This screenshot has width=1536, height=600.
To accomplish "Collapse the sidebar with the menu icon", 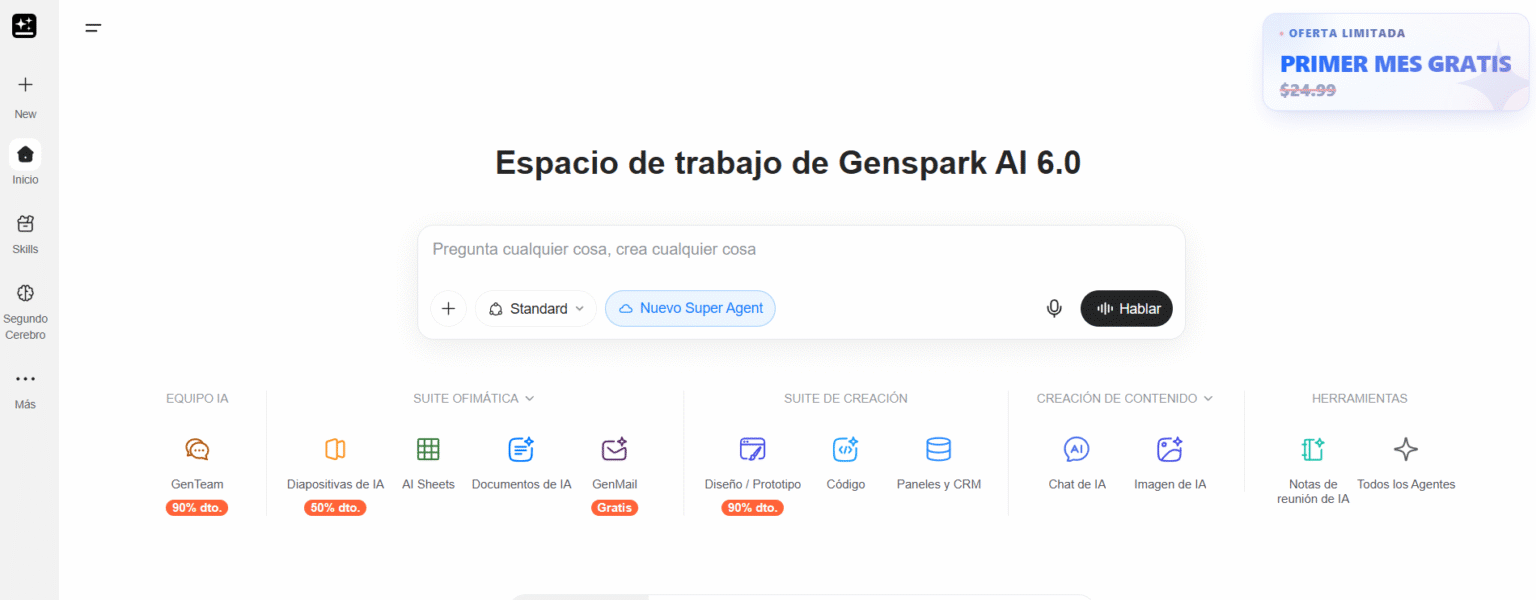I will (x=93, y=28).
